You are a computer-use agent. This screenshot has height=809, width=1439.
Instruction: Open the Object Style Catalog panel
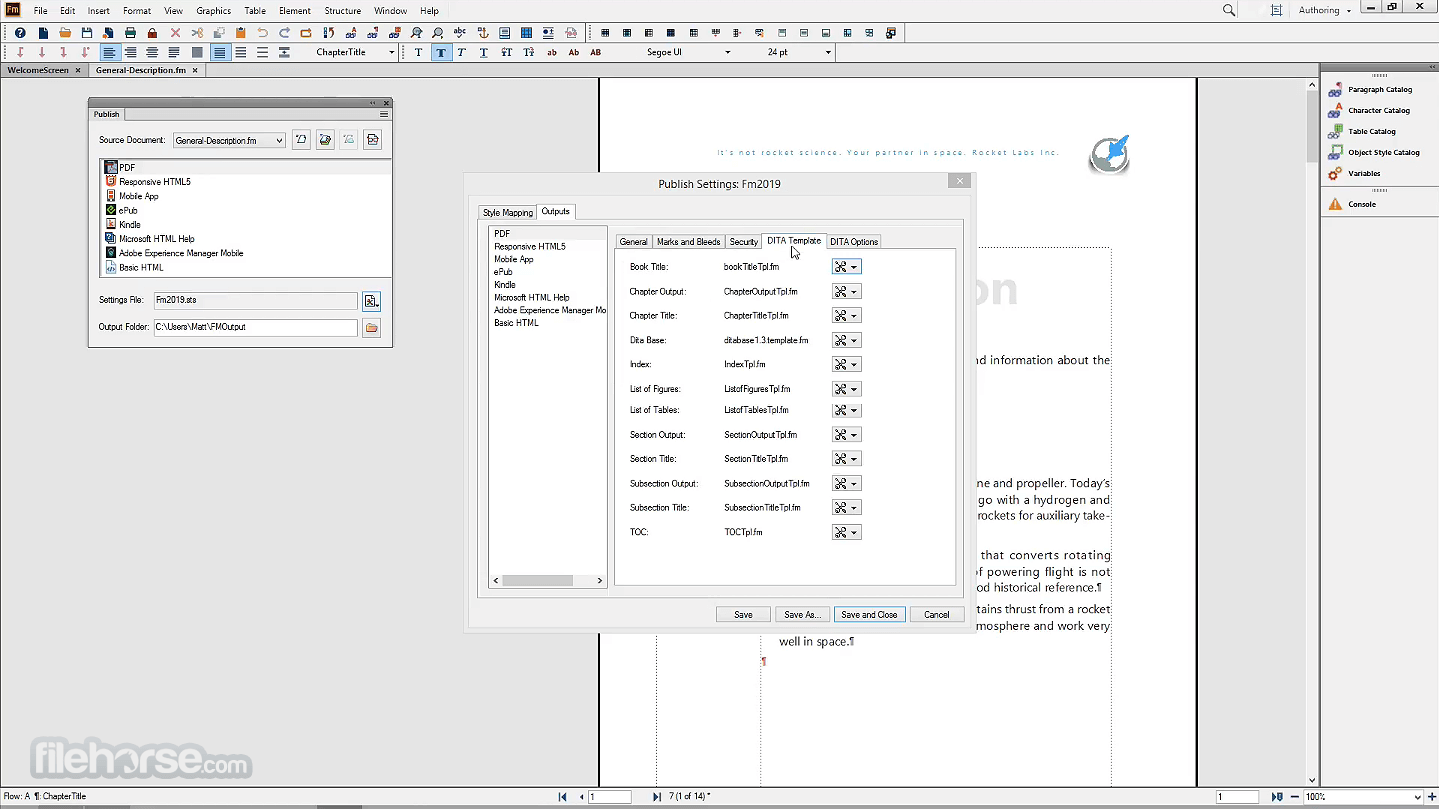tap(1383, 152)
